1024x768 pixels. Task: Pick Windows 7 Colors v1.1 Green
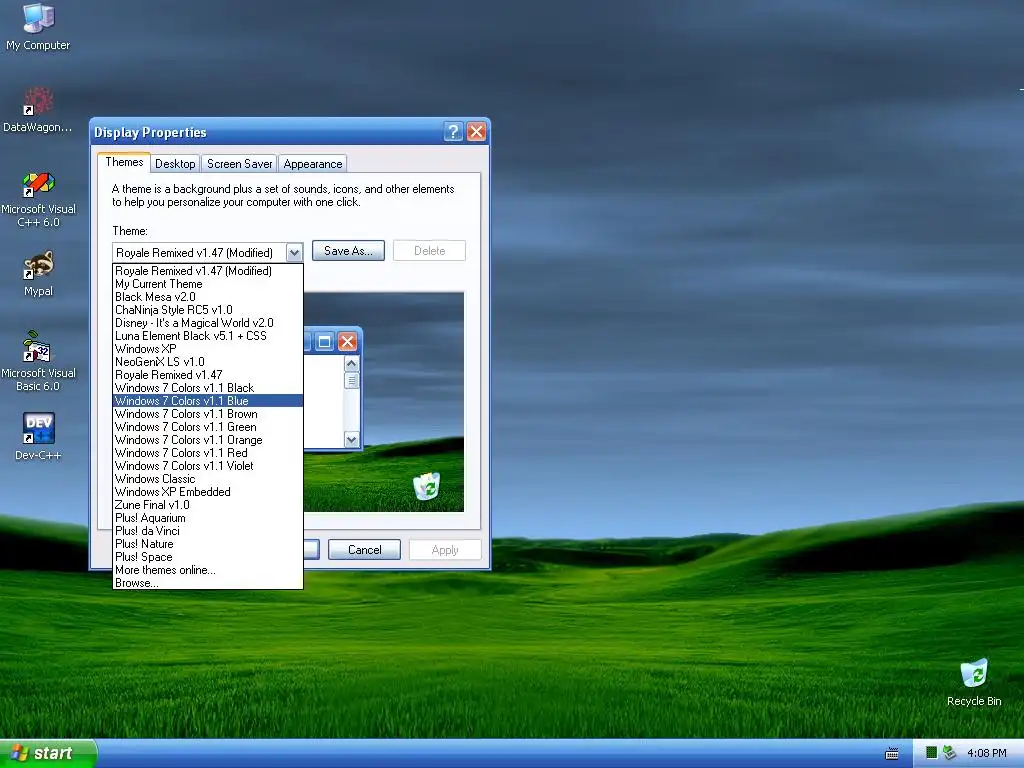(208, 427)
